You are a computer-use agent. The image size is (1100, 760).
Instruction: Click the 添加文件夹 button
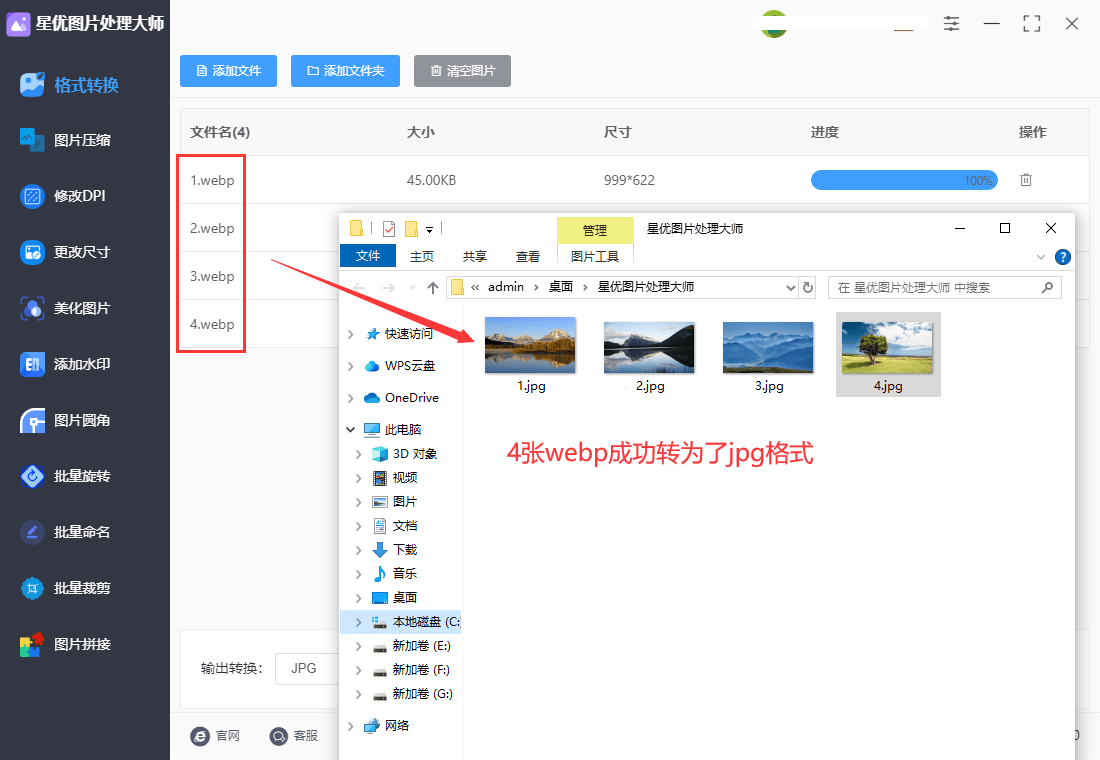tap(345, 71)
